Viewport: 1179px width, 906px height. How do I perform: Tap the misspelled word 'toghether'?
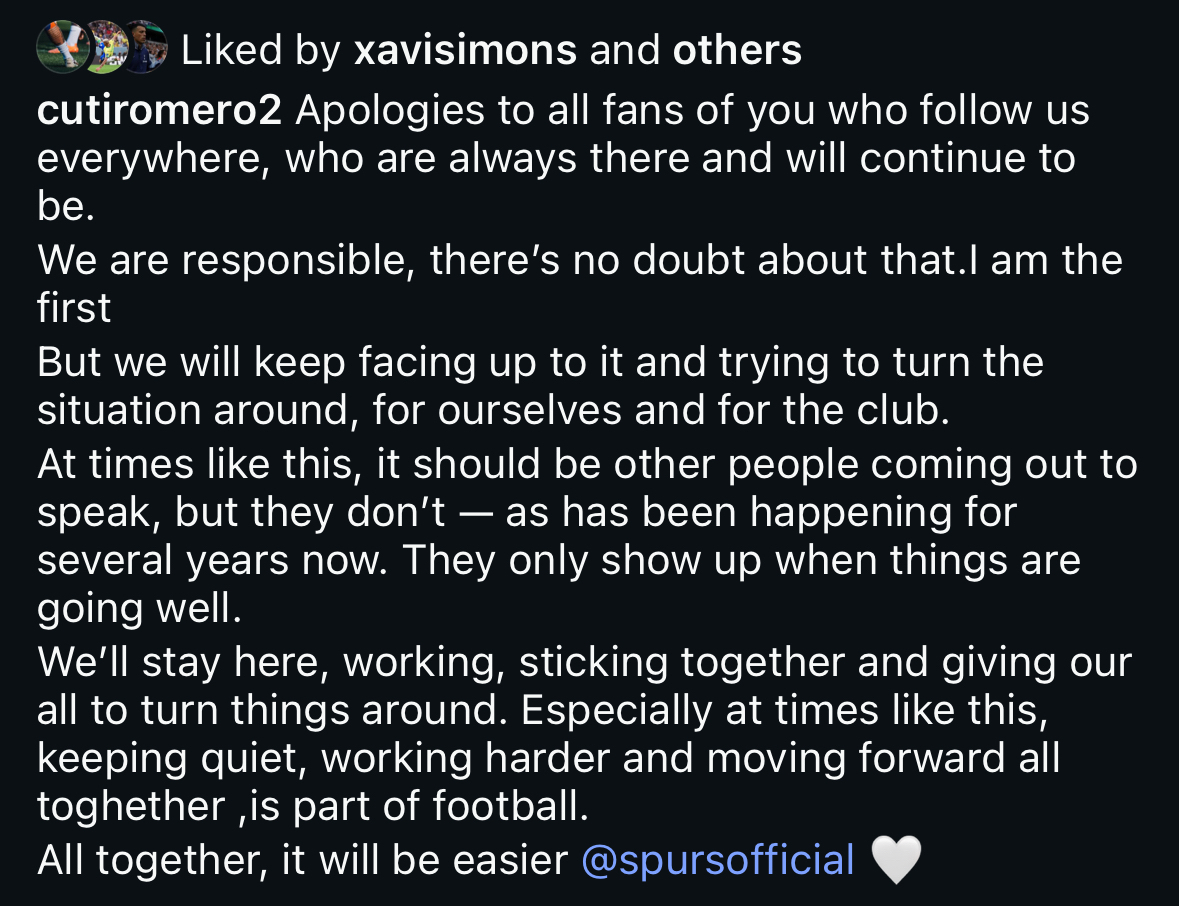pyautogui.click(x=131, y=808)
